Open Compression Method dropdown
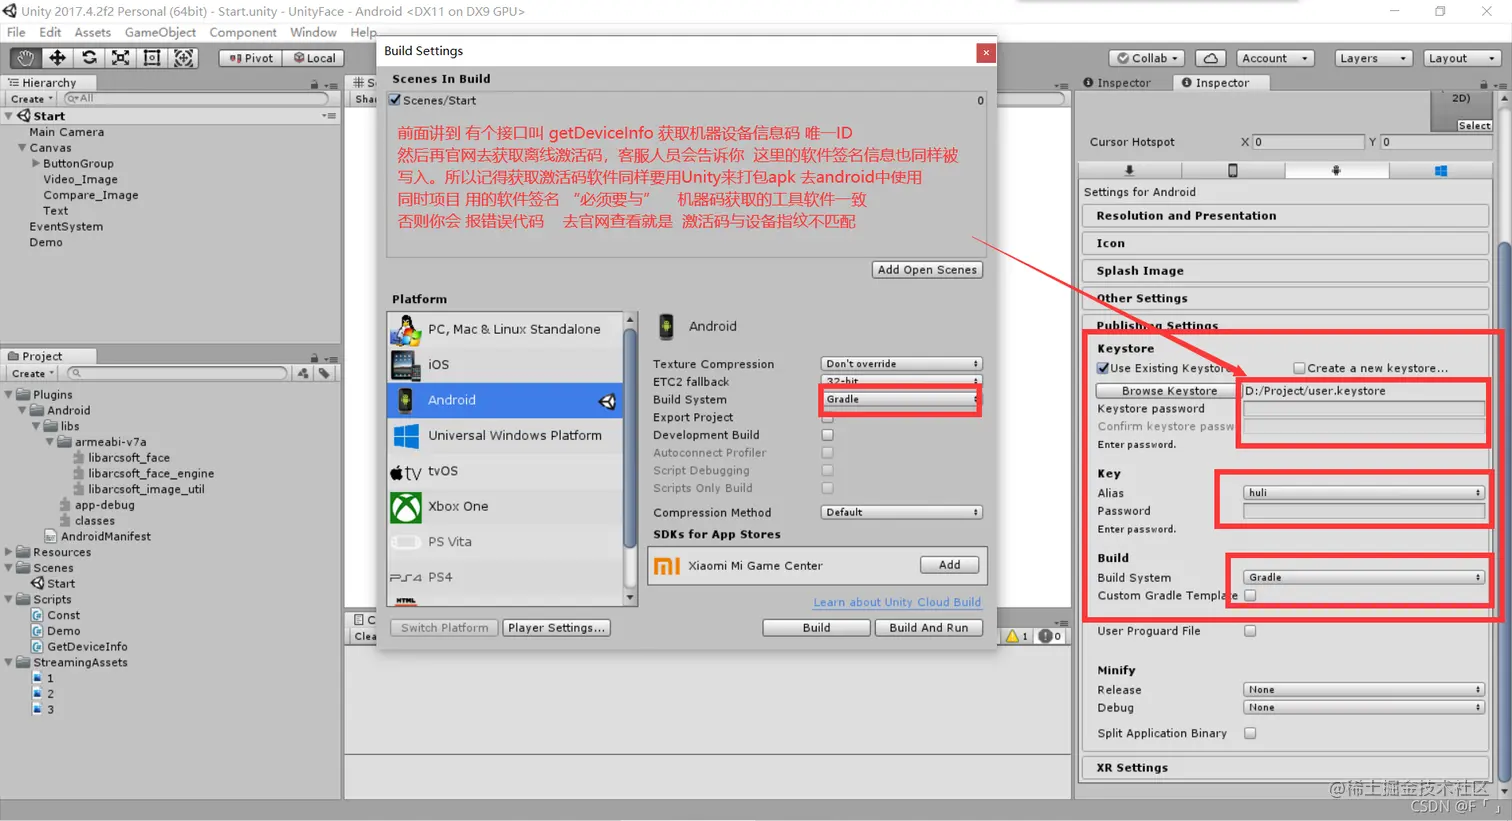1512x821 pixels. 901,512
